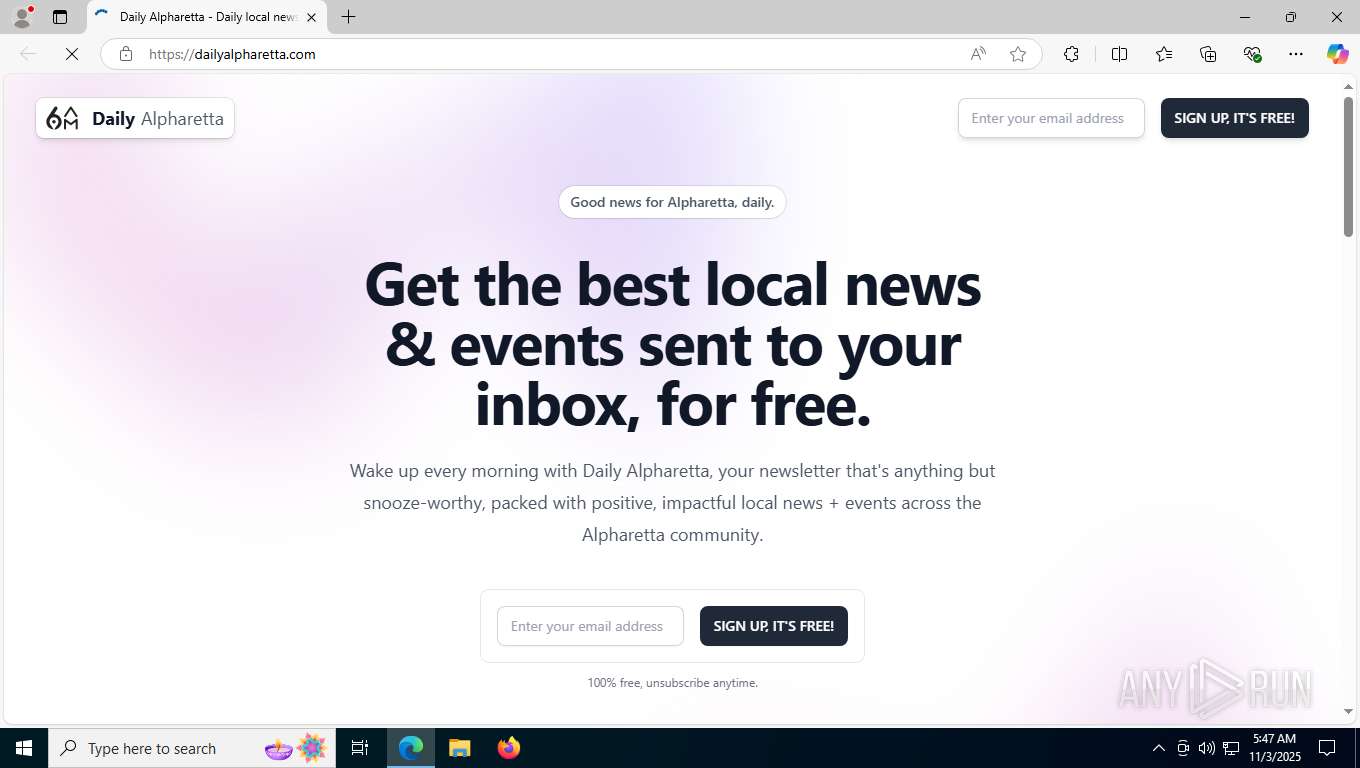
Task: Open the tab actions menu icon
Action: tap(60, 17)
